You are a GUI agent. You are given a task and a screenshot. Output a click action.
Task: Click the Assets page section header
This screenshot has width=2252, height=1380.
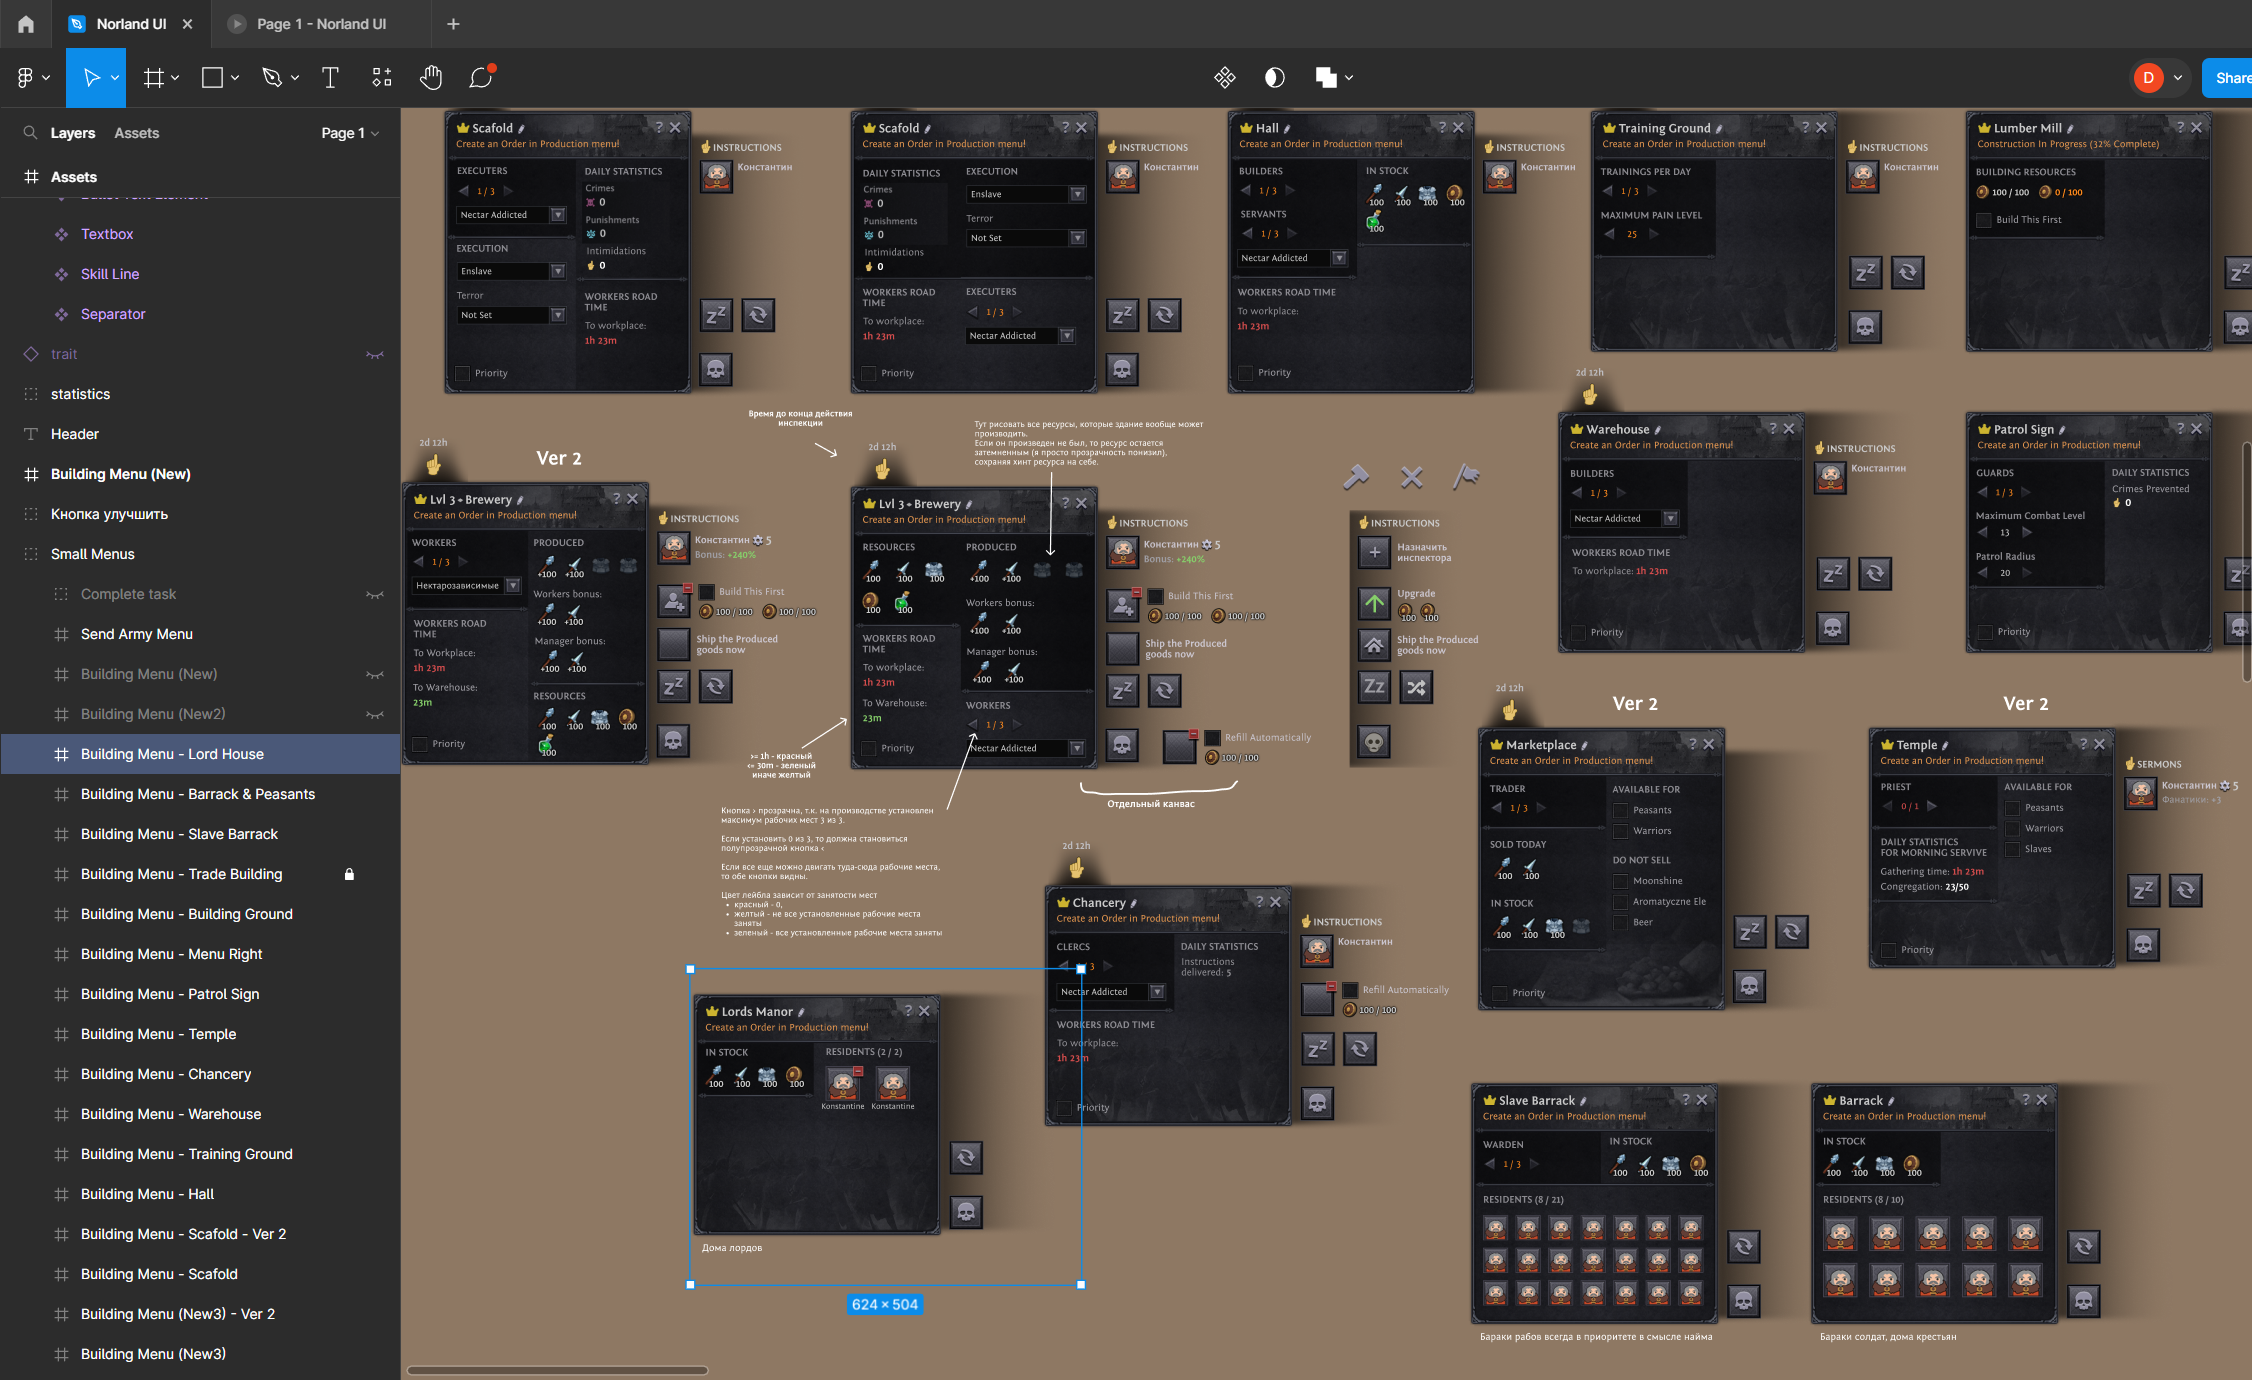(x=200, y=177)
